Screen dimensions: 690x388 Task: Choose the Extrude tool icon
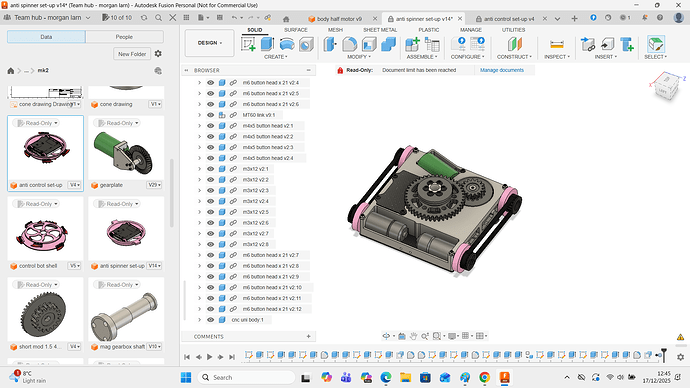[267, 44]
